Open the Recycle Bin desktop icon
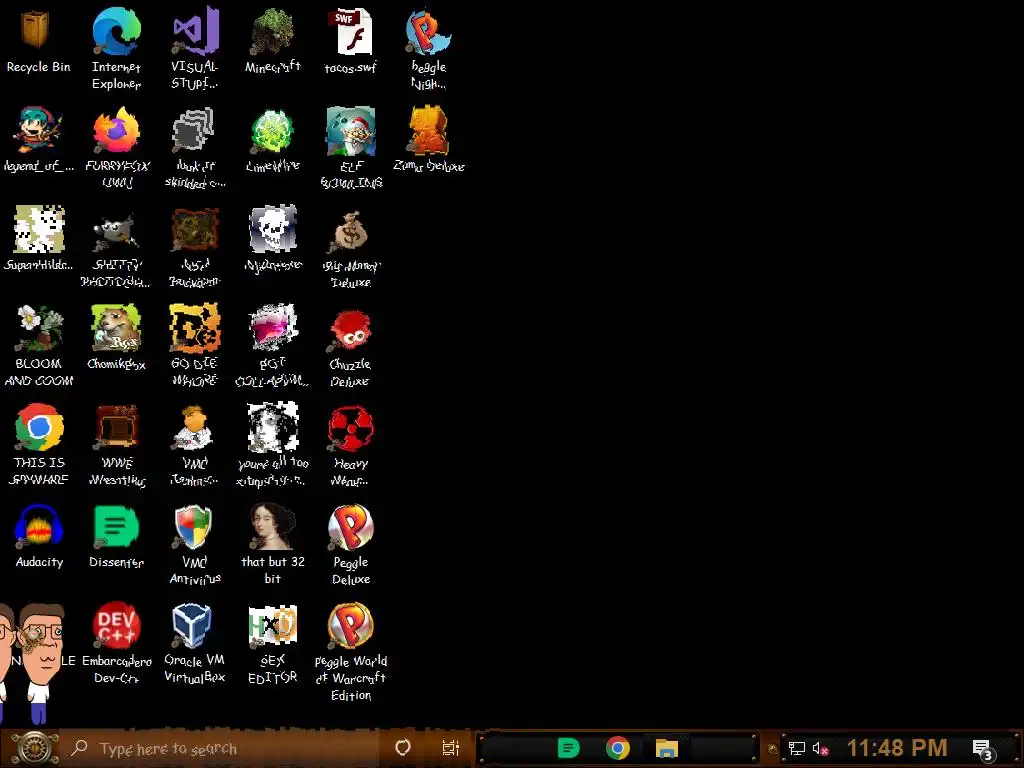1024x768 pixels. (x=36, y=30)
